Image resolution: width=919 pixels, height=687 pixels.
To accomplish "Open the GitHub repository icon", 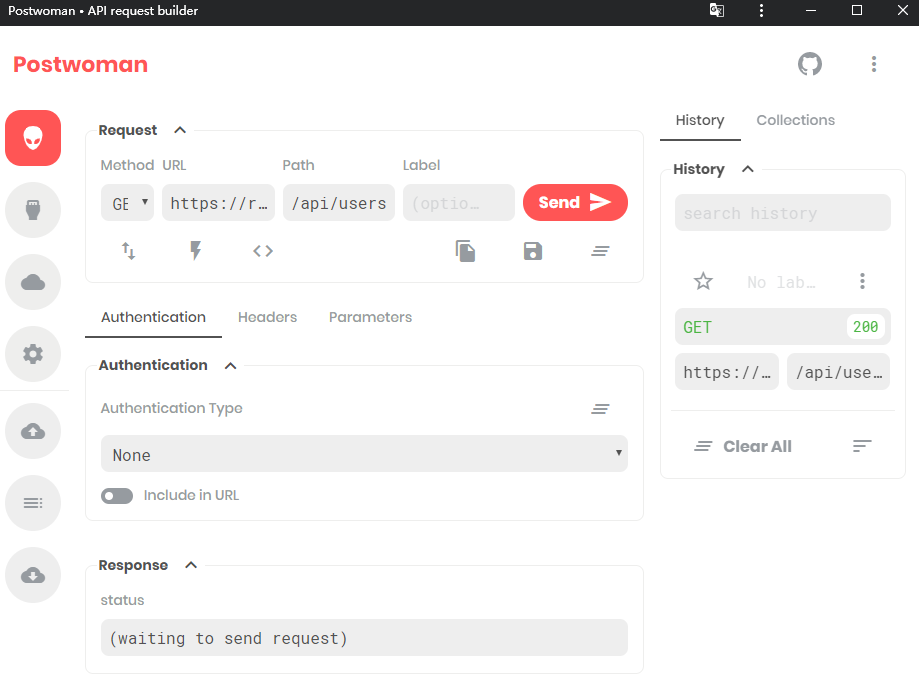I will click(x=809, y=64).
